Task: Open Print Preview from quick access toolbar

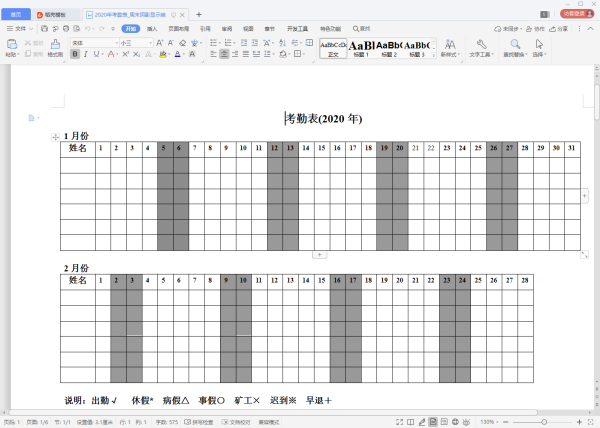Action: click(x=77, y=29)
